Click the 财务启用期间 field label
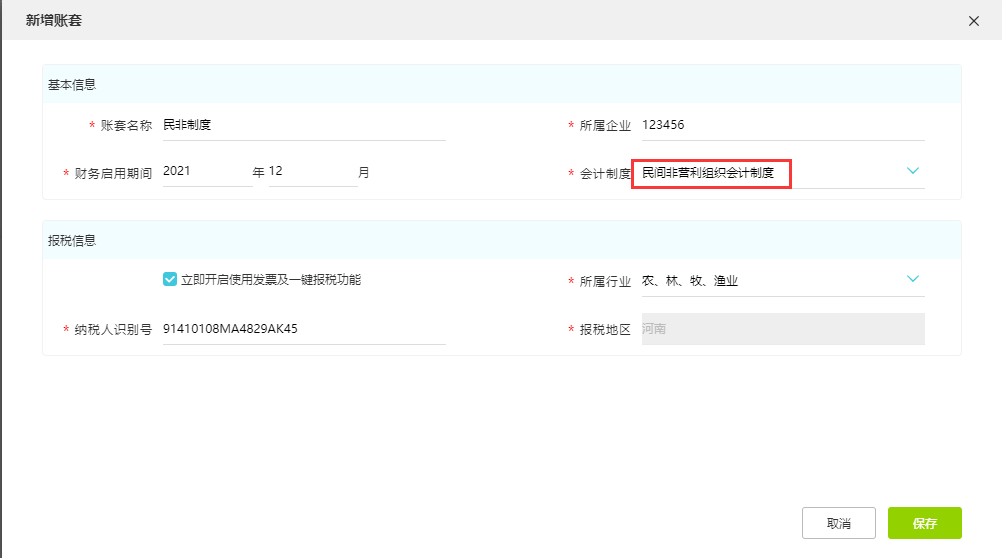 click(113, 173)
